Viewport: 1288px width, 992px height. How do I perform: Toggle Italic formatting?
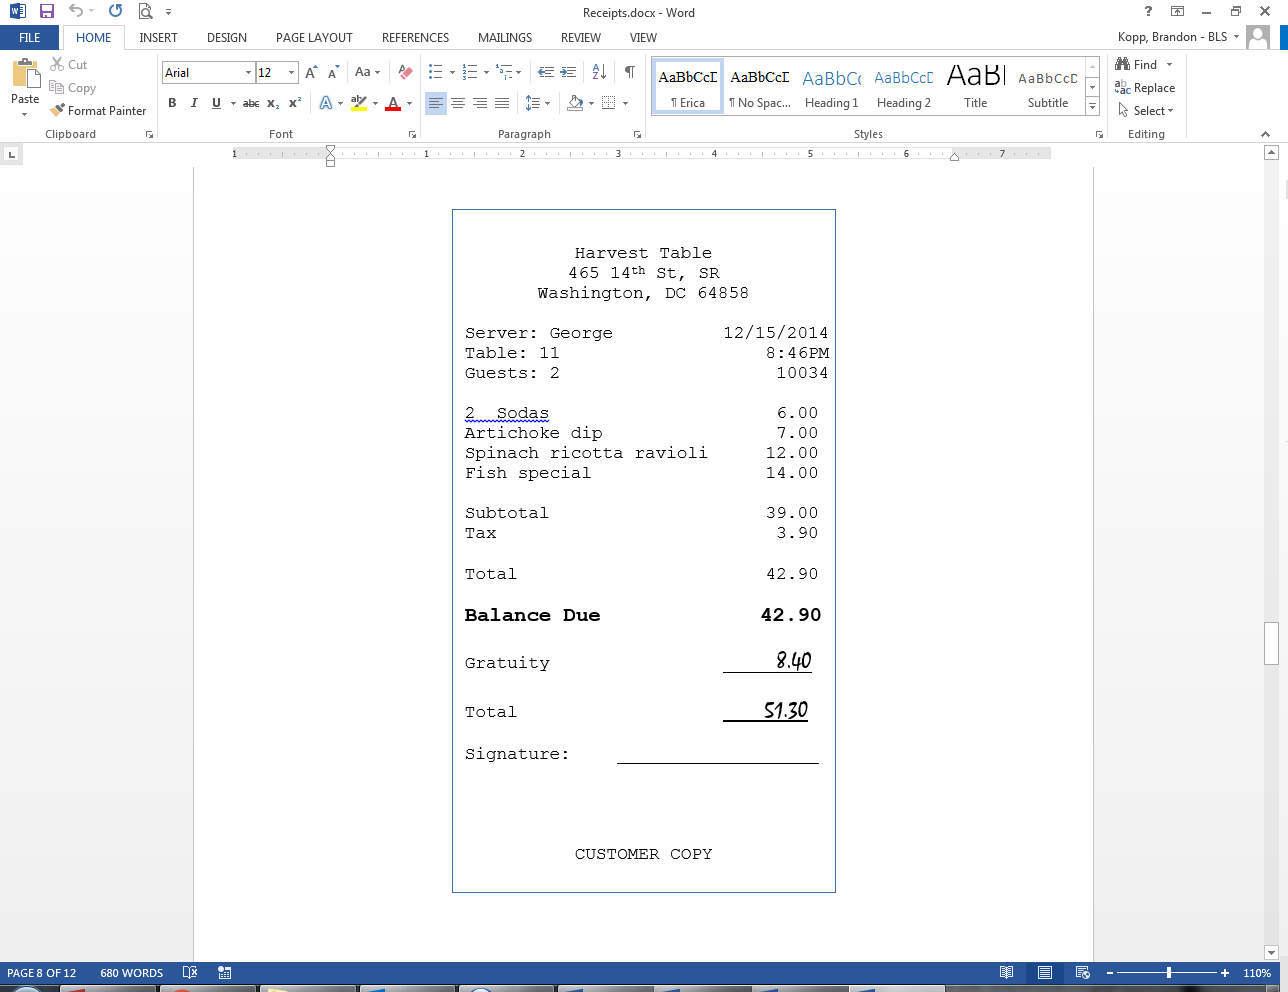[194, 103]
